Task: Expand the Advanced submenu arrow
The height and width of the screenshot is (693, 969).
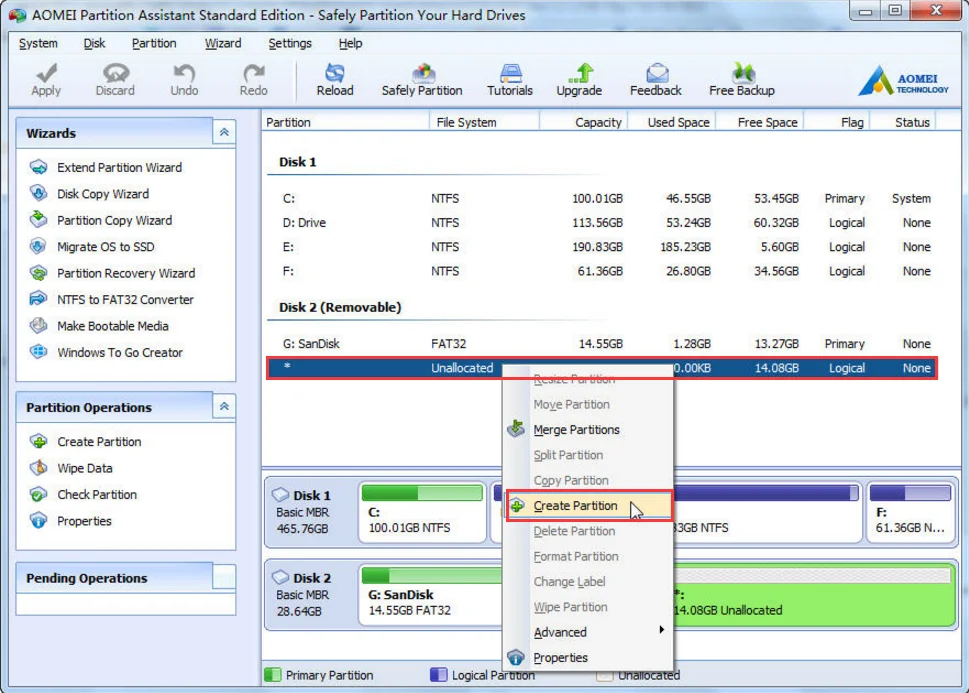Action: pyautogui.click(x=661, y=629)
